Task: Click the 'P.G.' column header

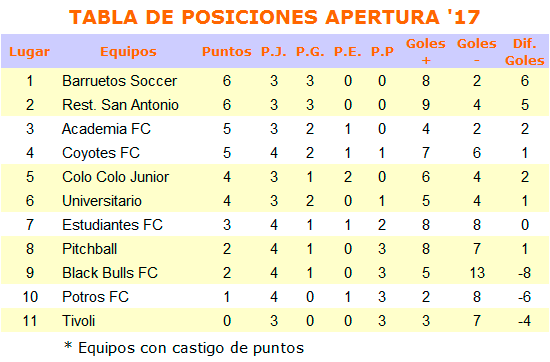Action: pos(310,52)
